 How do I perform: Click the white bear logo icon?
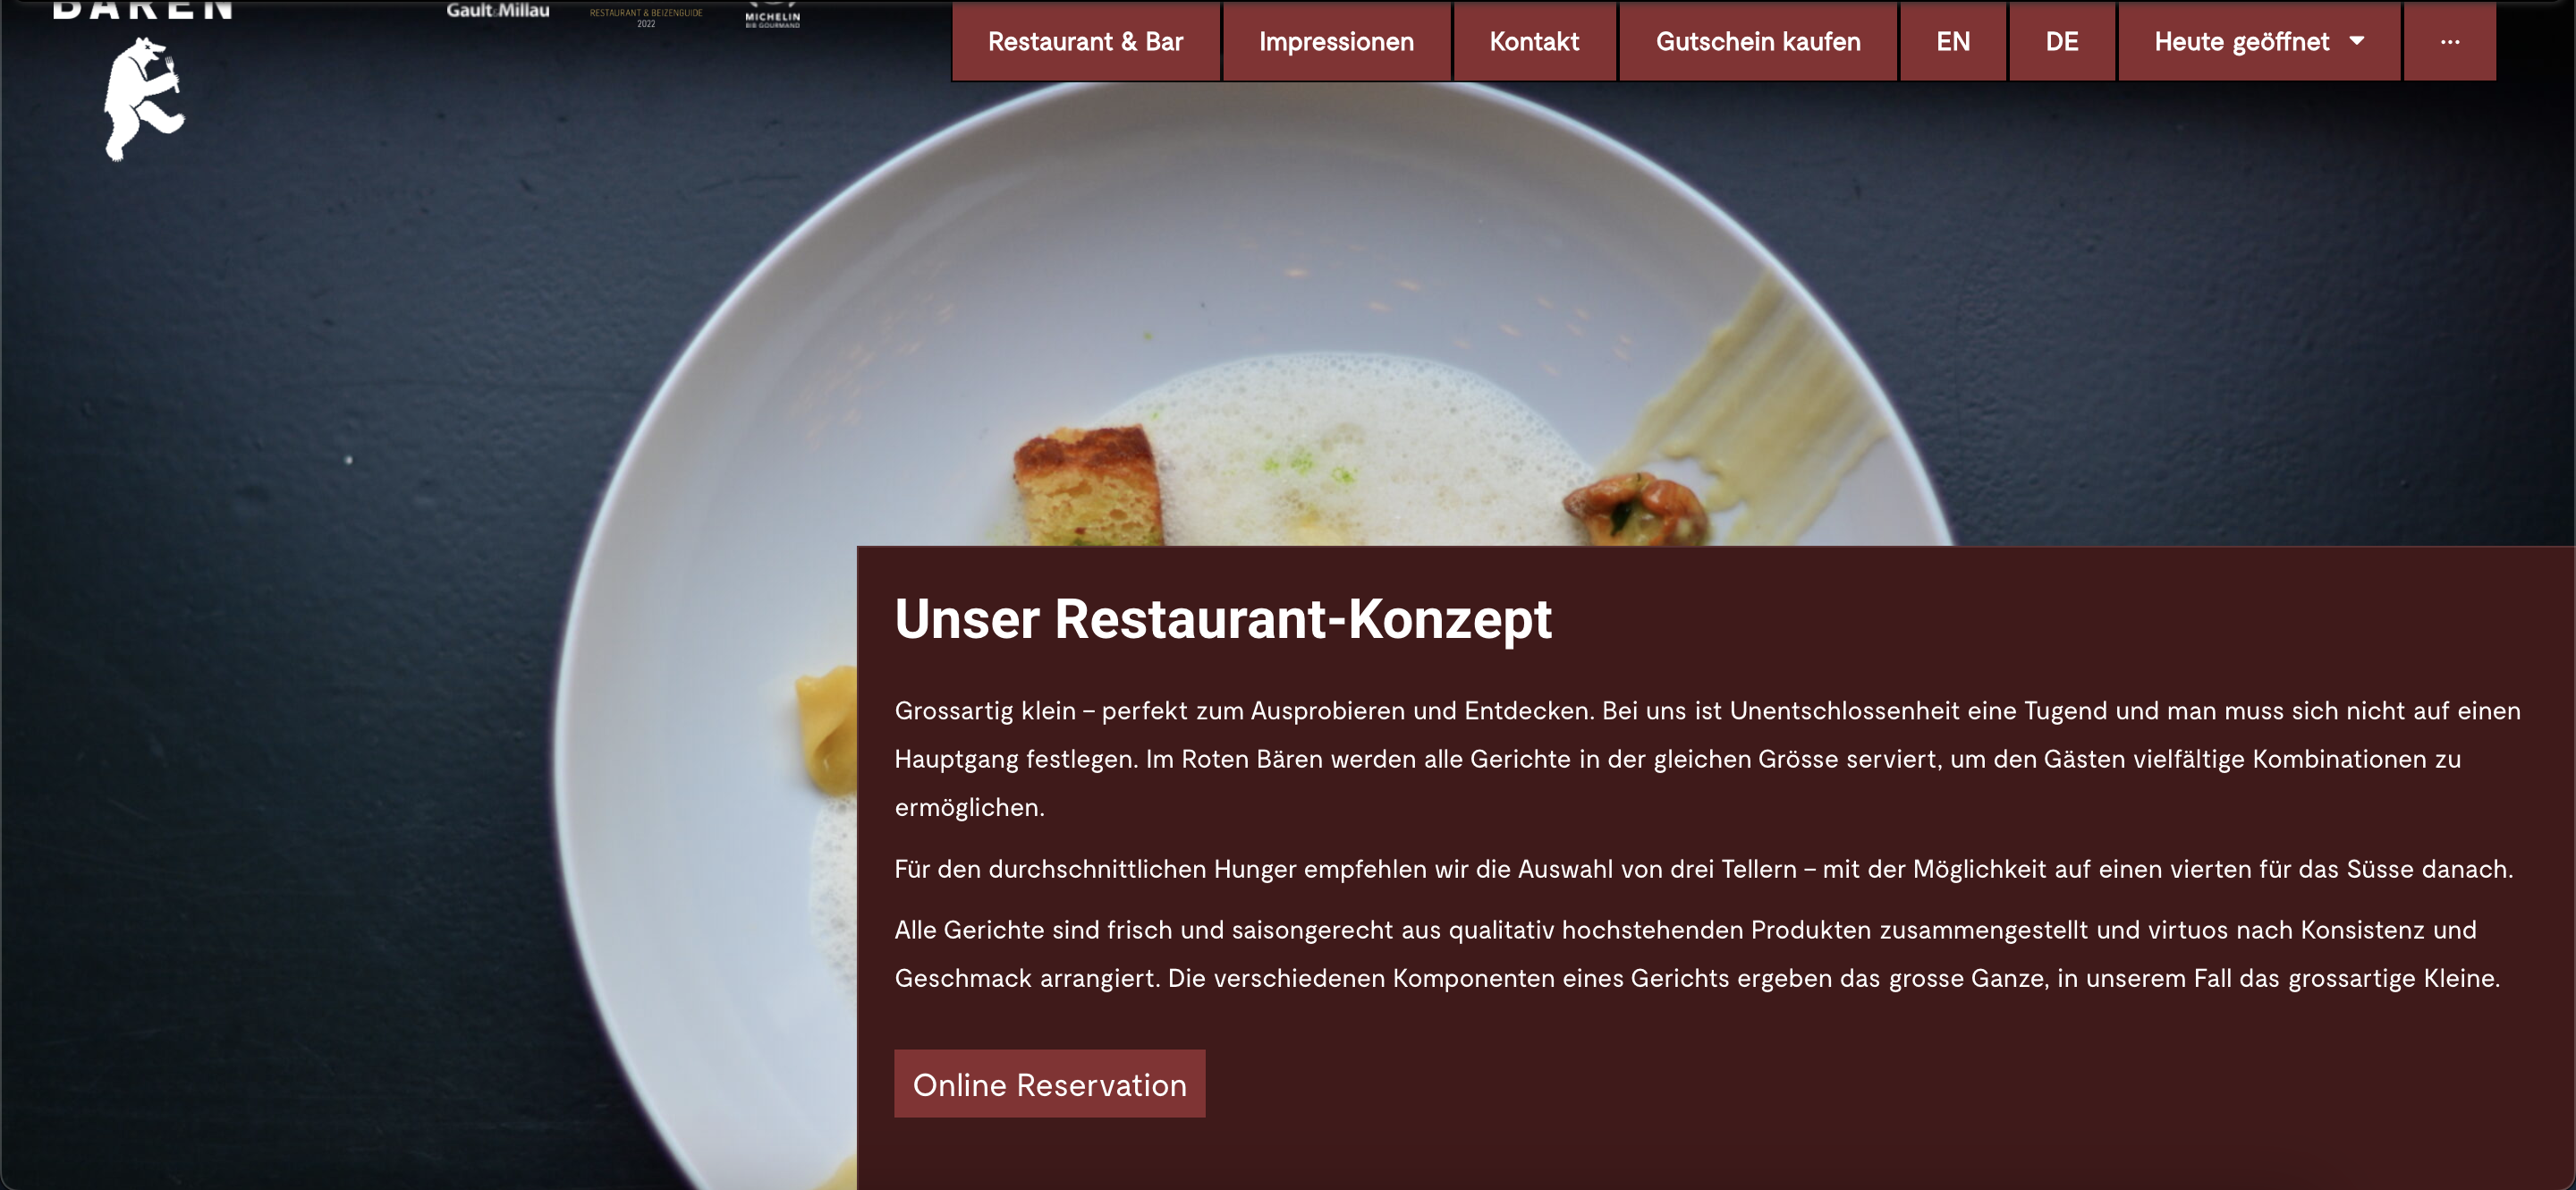pyautogui.click(x=144, y=99)
